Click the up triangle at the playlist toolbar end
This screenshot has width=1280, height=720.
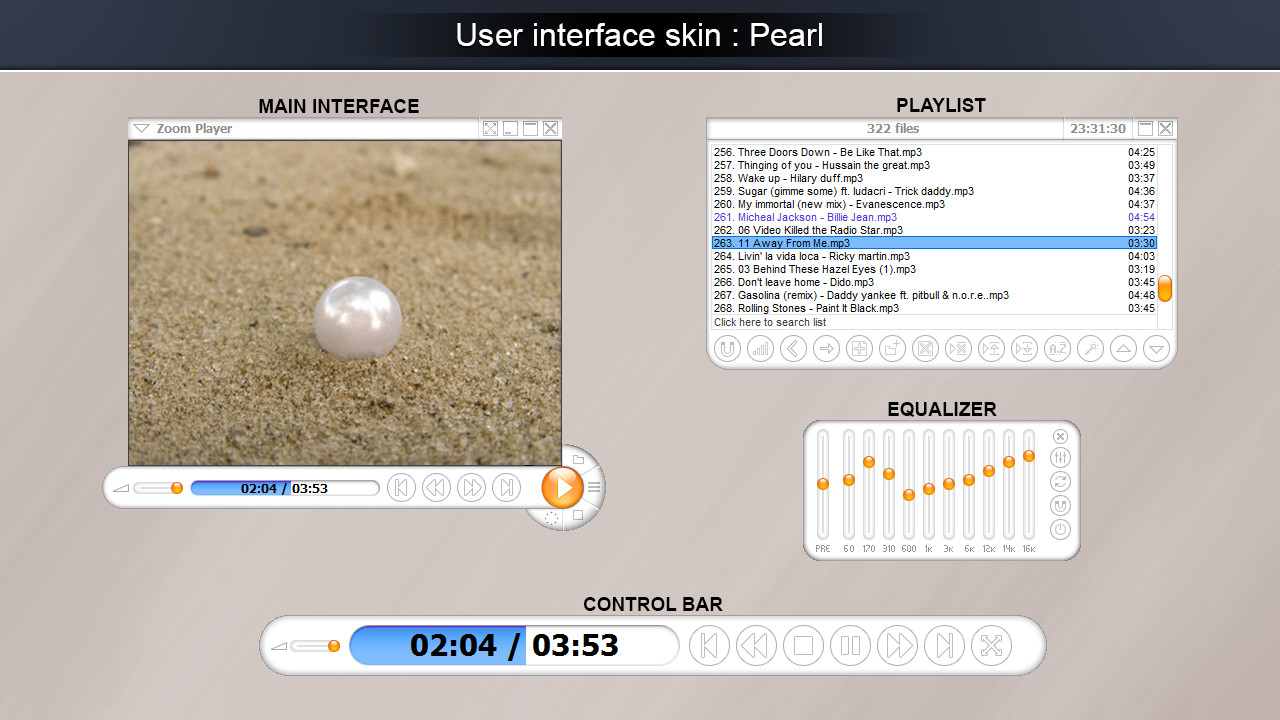pos(1123,348)
